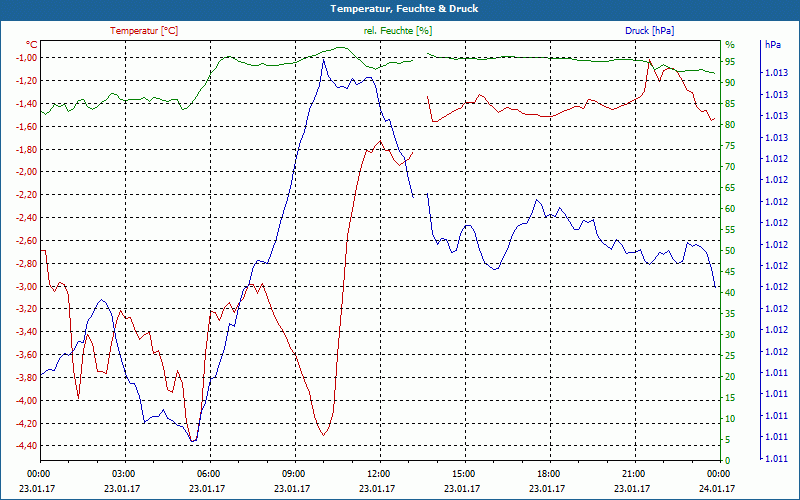Click the "95" humidity axis value
The image size is (800, 500).
(730, 62)
